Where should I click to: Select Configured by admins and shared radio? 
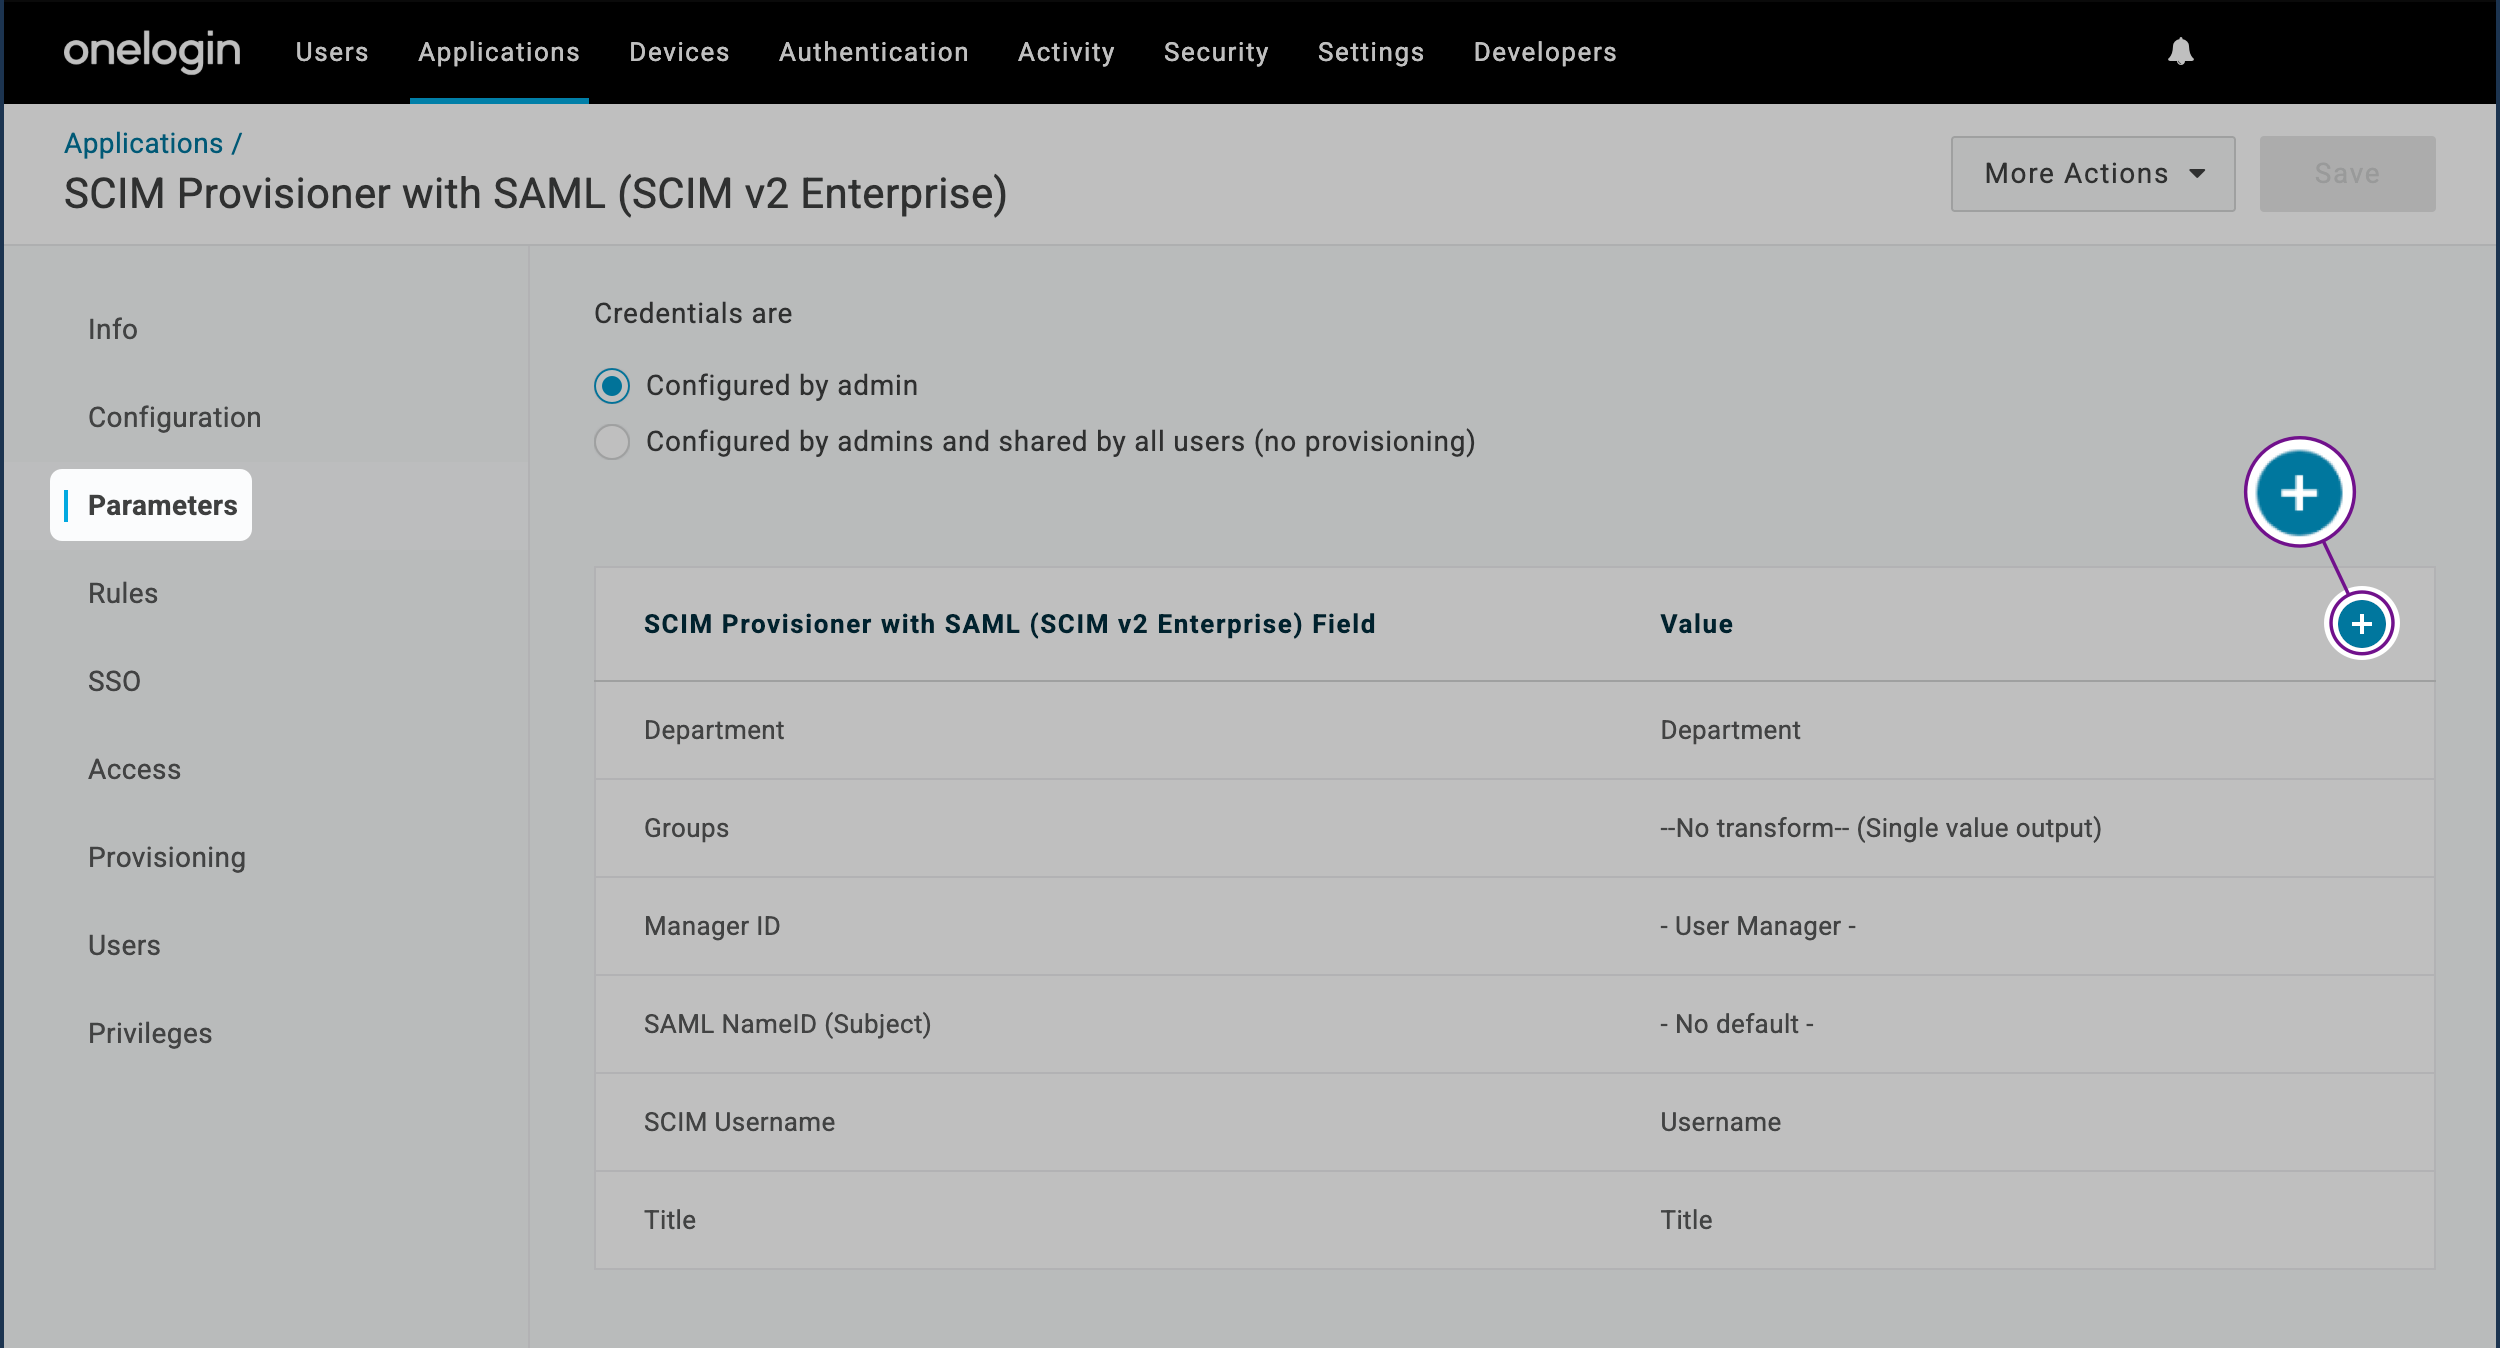[x=612, y=442]
